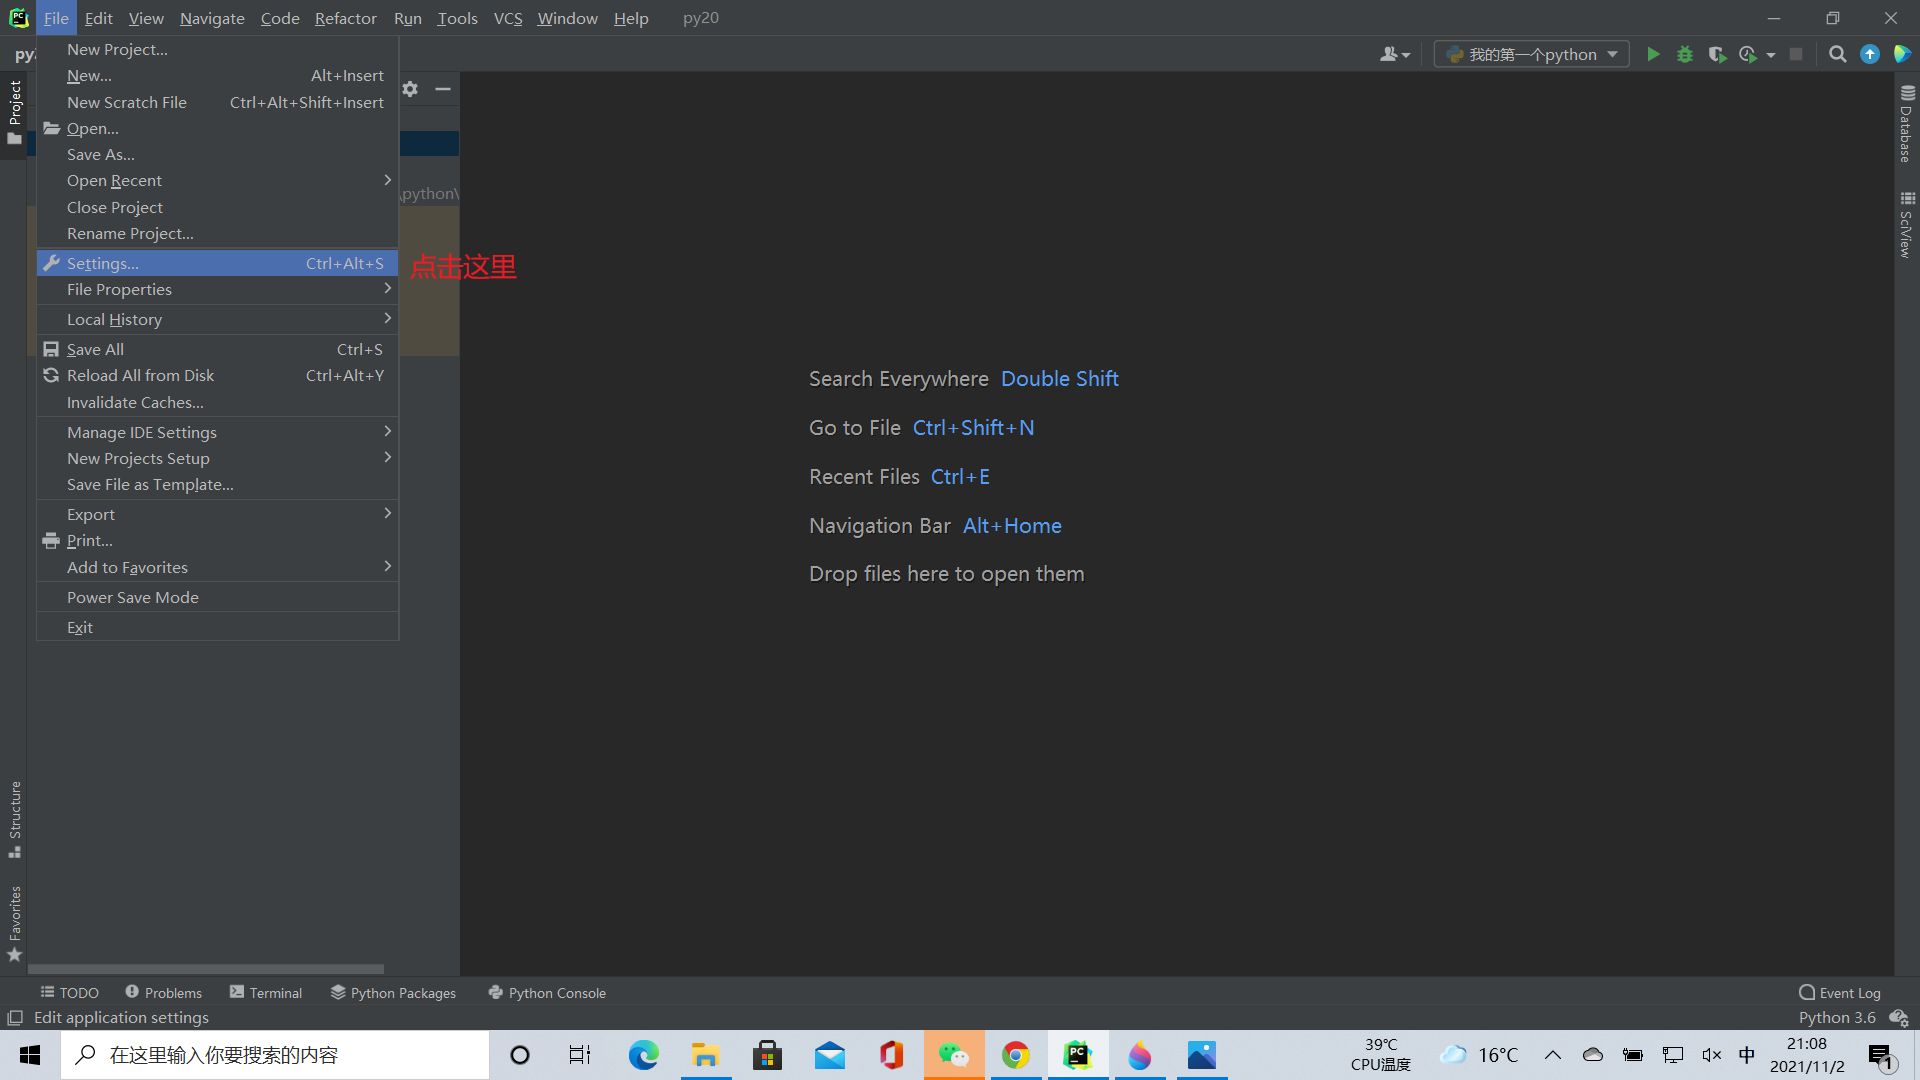This screenshot has width=1920, height=1080.
Task: Open the Terminal tab
Action: tap(266, 993)
